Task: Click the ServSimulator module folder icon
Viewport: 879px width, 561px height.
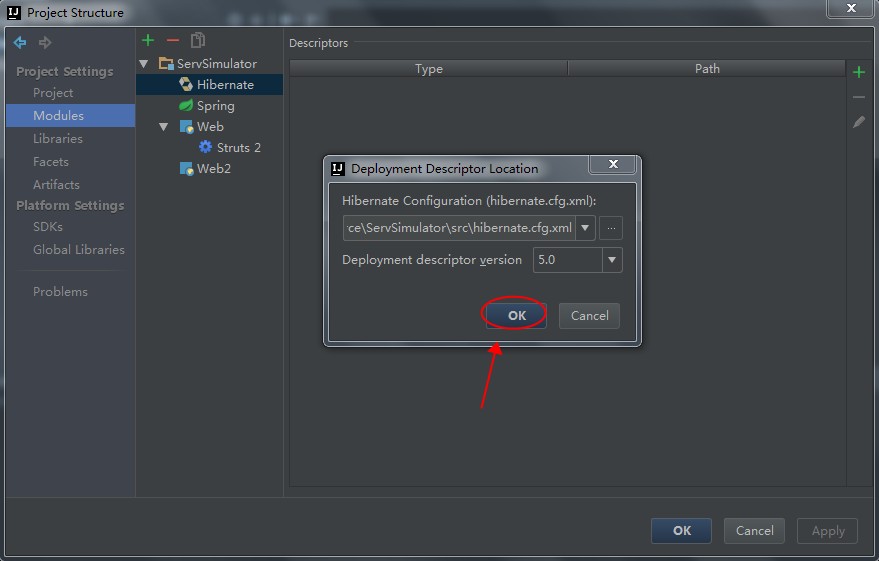Action: click(x=166, y=63)
